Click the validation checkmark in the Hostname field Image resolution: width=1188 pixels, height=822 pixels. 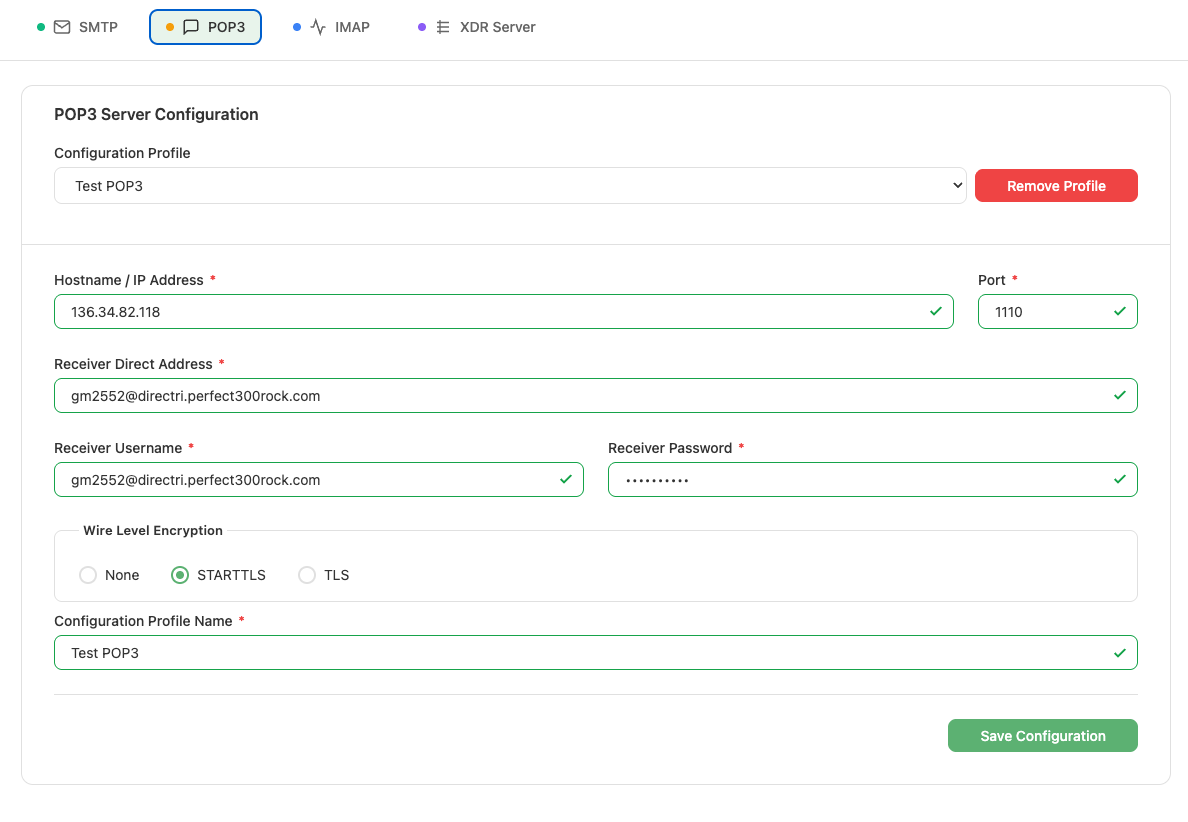(936, 311)
